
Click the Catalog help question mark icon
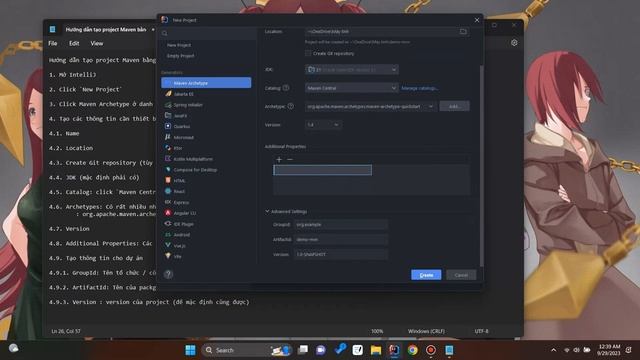[286, 88]
